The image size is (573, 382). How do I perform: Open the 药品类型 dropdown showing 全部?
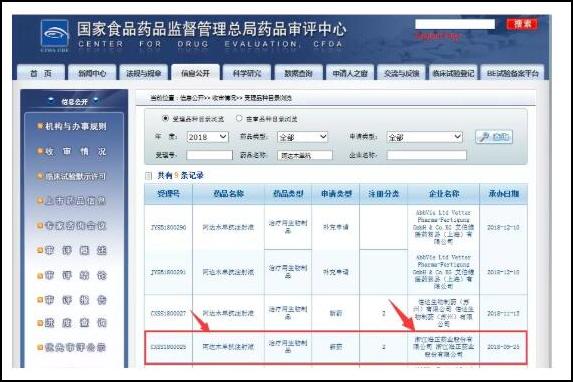(303, 137)
